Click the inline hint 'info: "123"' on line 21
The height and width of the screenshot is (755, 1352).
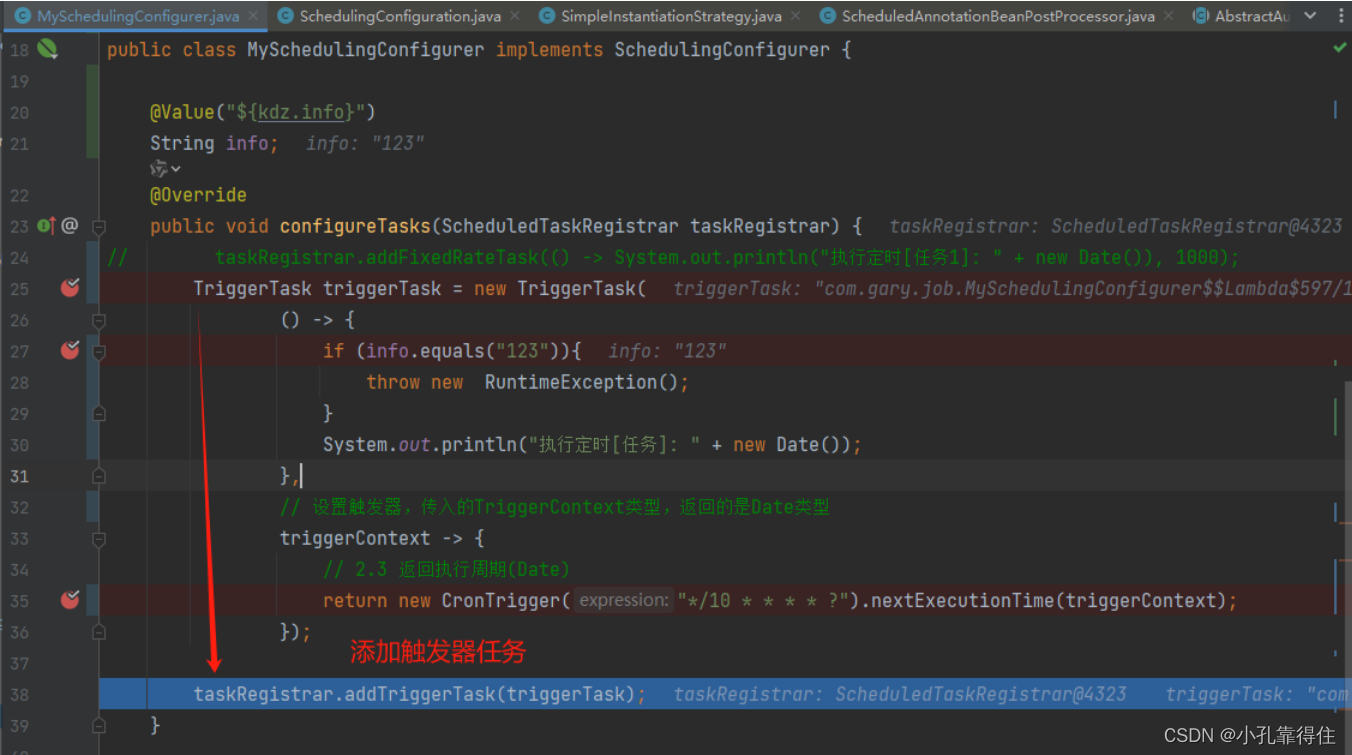click(x=365, y=143)
